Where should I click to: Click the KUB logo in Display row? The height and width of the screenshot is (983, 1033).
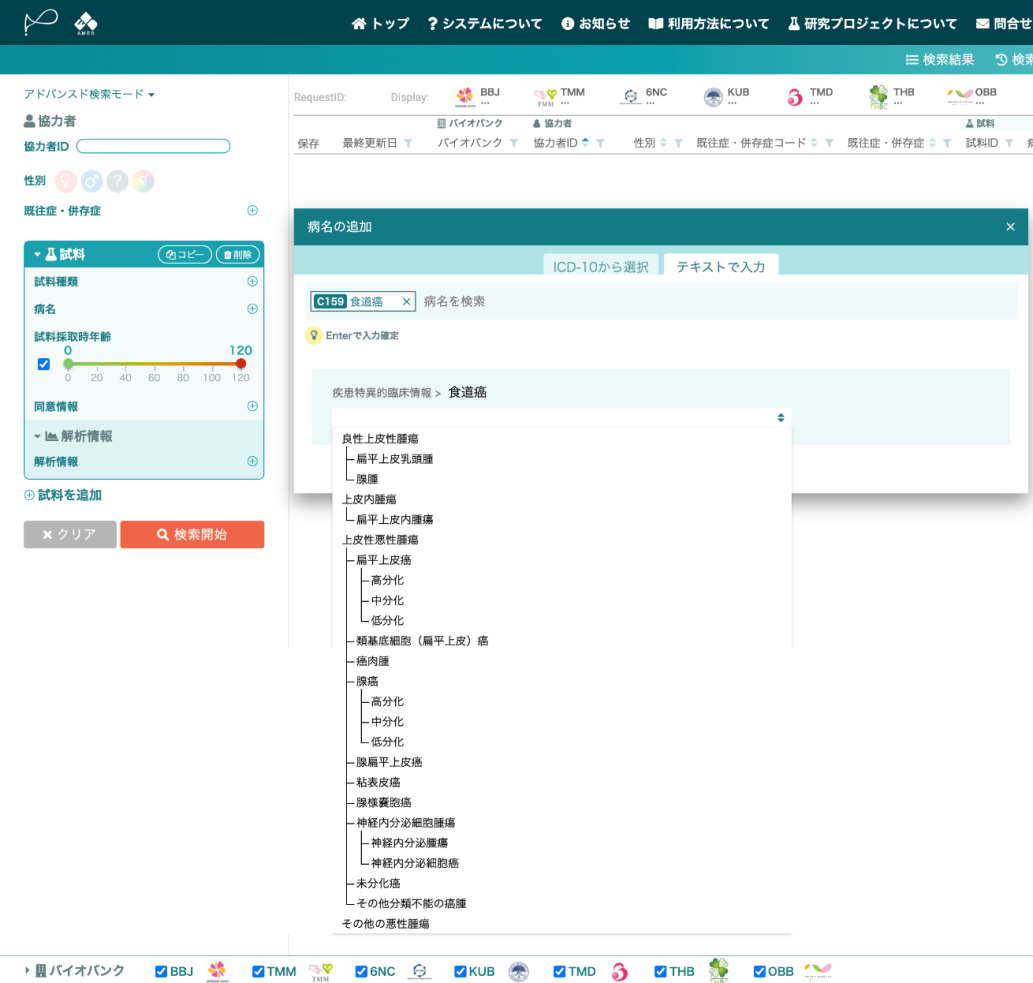713,97
